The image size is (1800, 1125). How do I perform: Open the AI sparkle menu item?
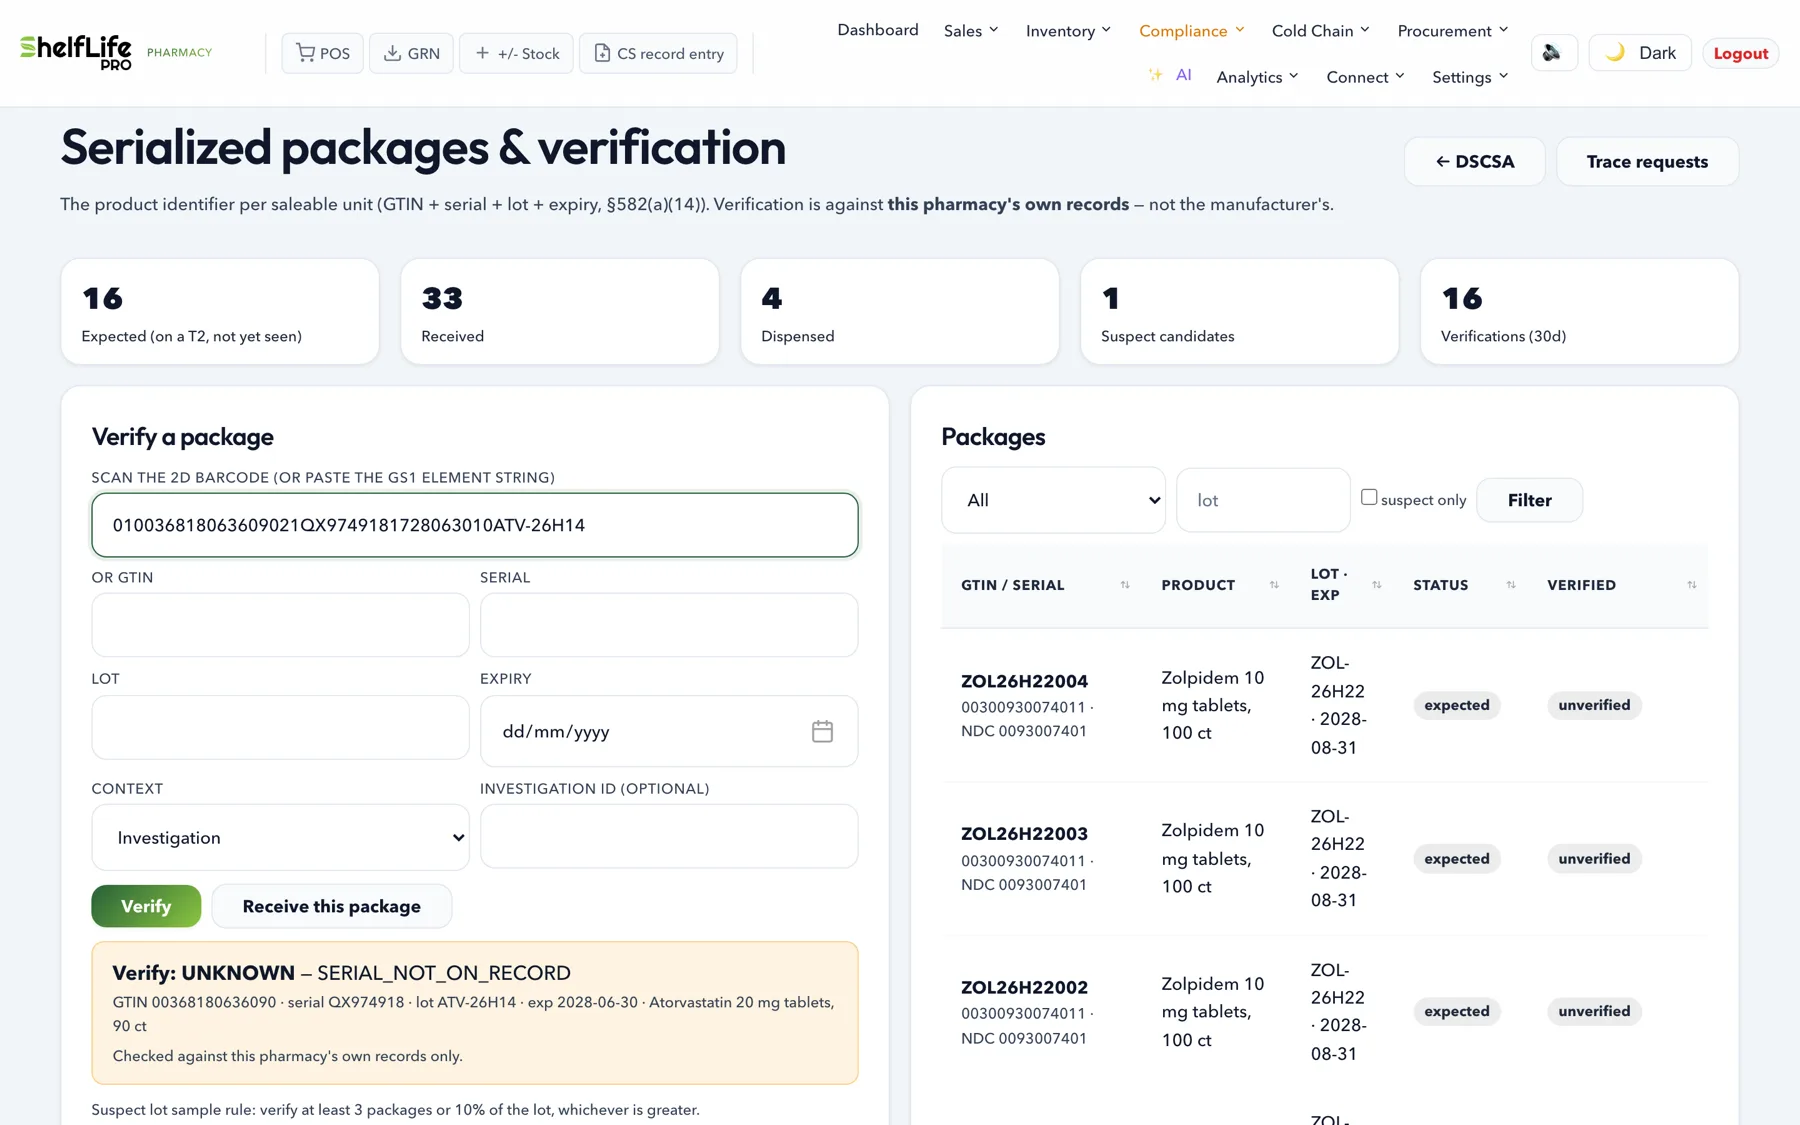tap(1170, 75)
